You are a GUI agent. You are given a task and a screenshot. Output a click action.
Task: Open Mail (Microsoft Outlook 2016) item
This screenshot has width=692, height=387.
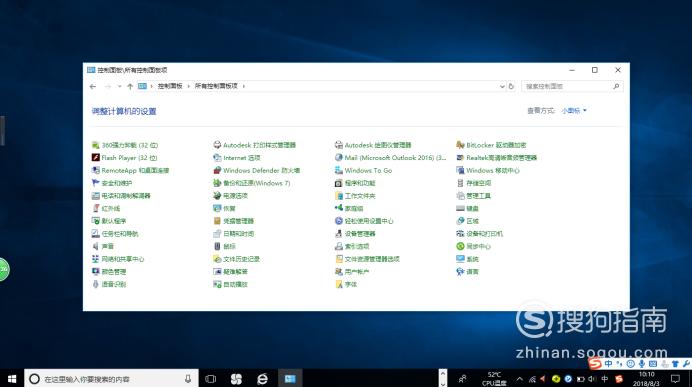[391, 158]
